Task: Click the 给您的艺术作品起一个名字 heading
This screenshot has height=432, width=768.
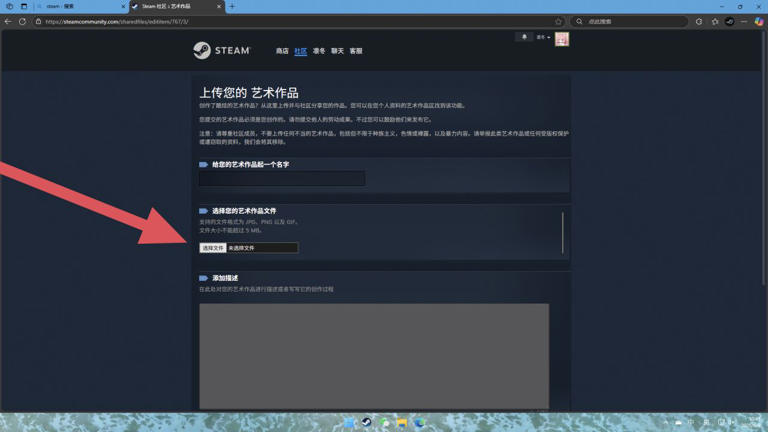Action: click(250, 165)
